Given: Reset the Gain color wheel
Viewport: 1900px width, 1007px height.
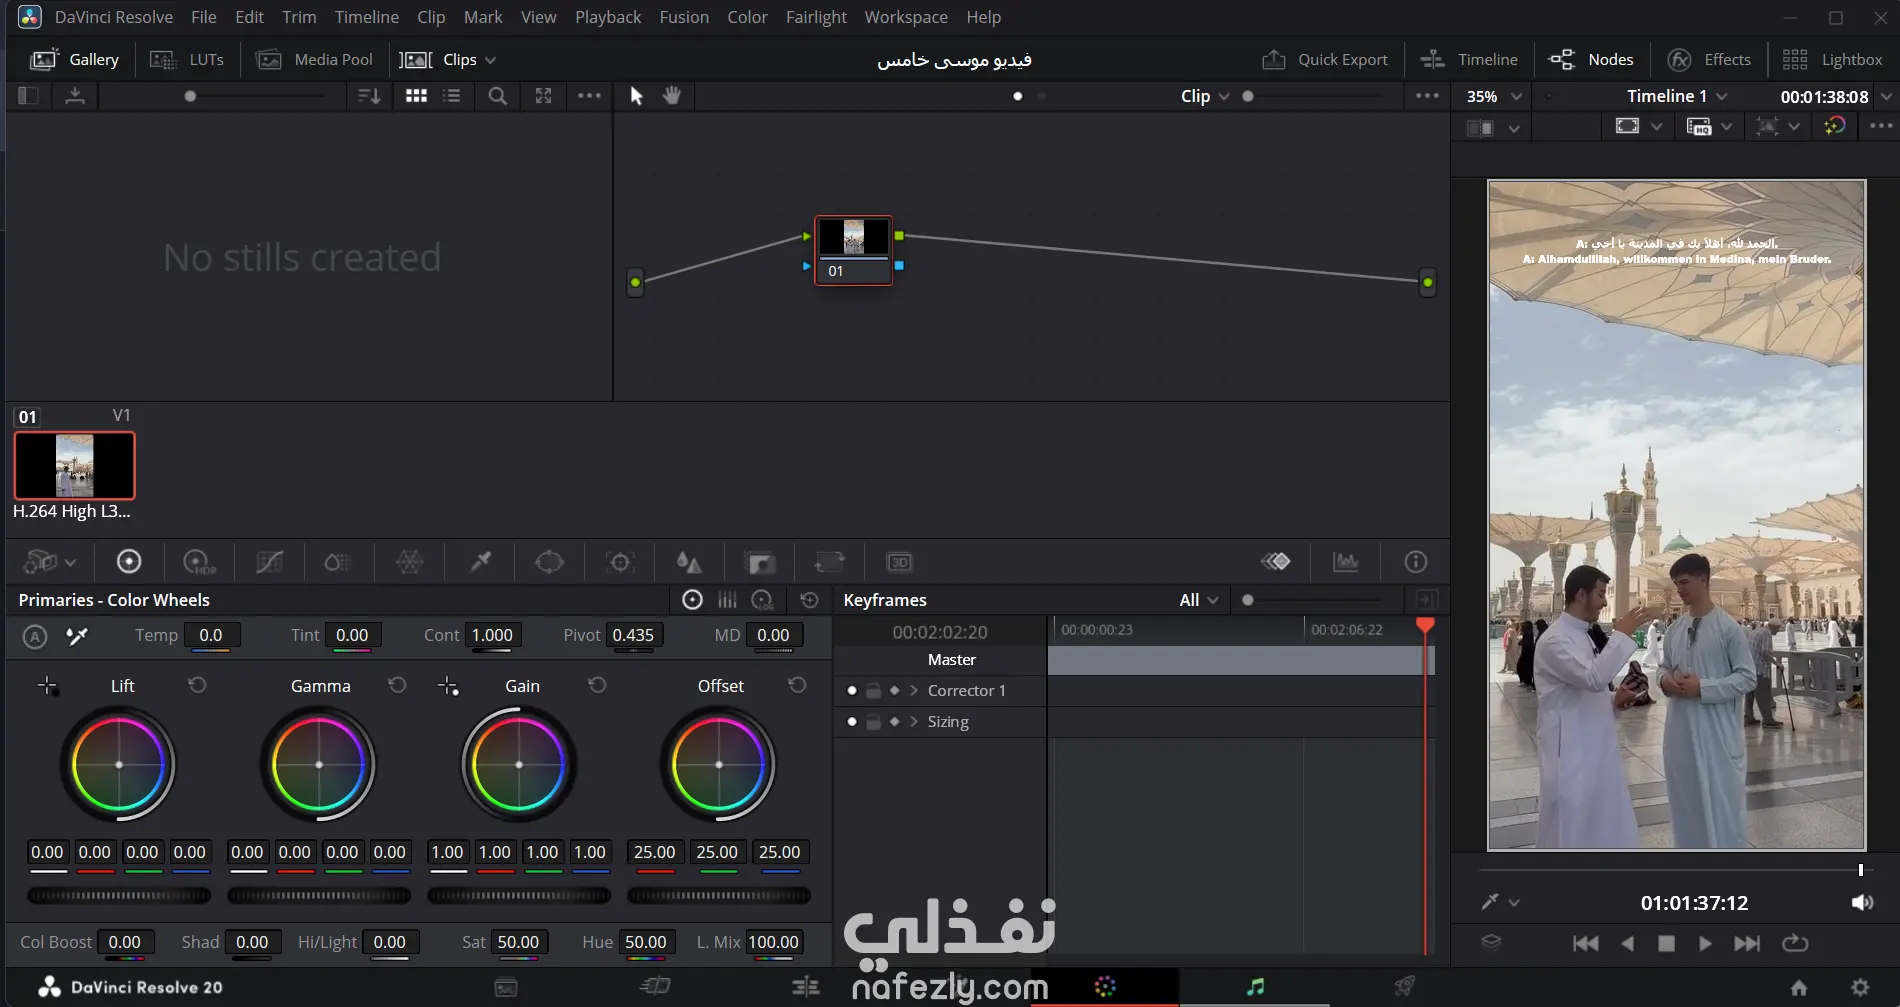Looking at the screenshot, I should [x=597, y=685].
